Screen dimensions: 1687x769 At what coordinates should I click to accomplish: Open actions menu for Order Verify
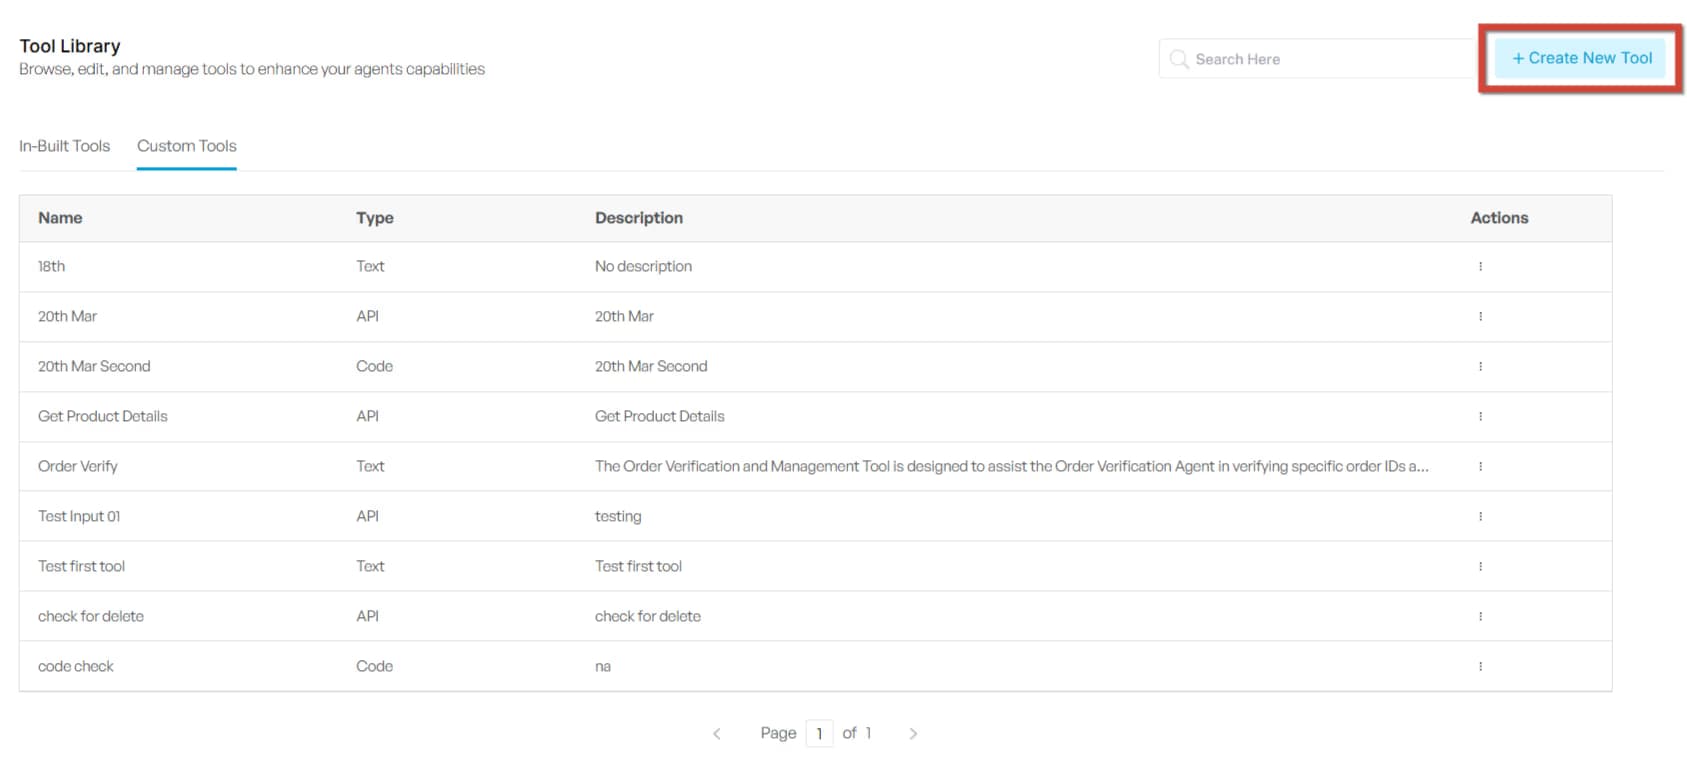(x=1480, y=467)
